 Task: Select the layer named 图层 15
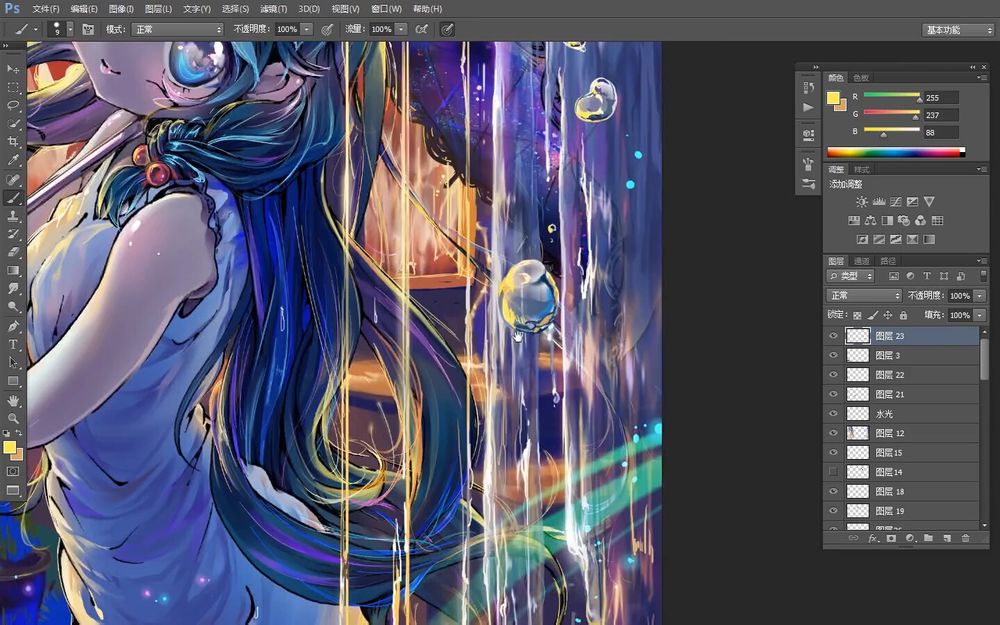coord(903,453)
